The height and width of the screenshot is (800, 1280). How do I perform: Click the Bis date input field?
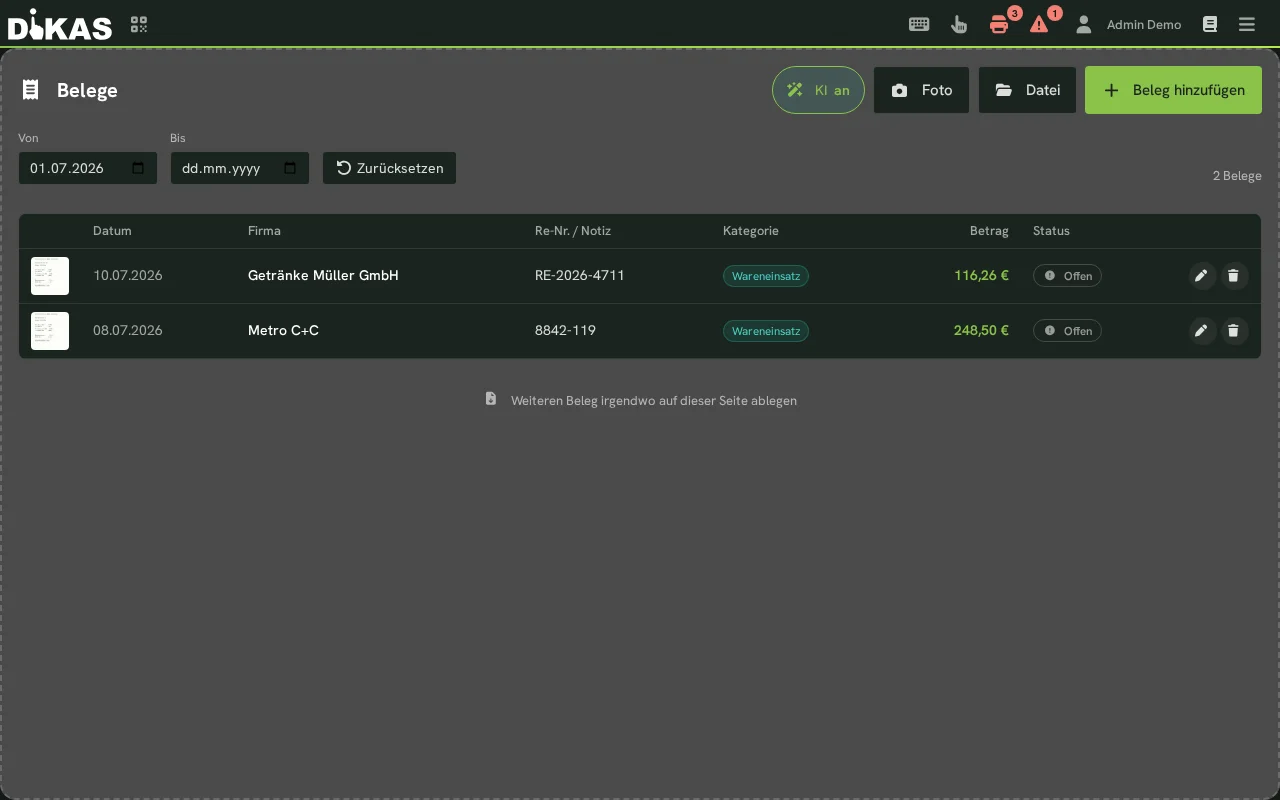[240, 168]
